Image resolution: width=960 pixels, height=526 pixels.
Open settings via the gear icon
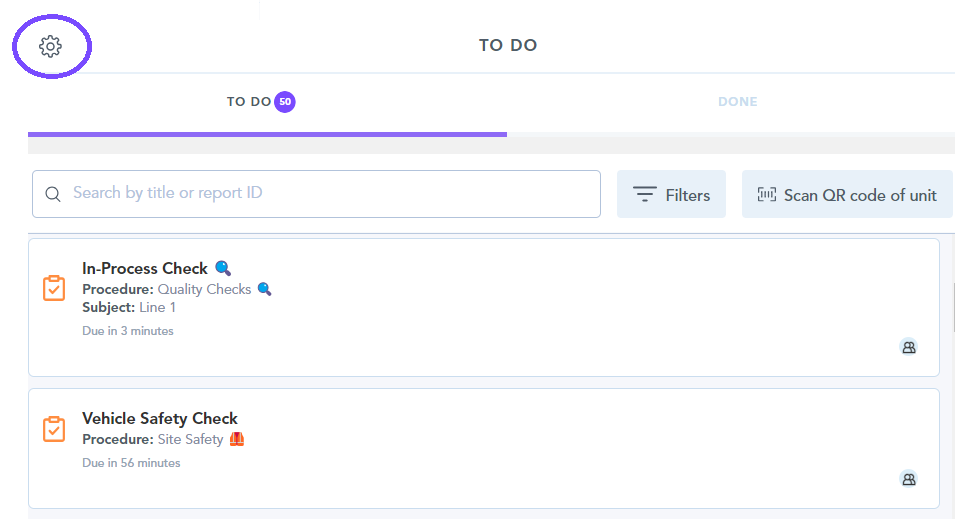click(50, 46)
